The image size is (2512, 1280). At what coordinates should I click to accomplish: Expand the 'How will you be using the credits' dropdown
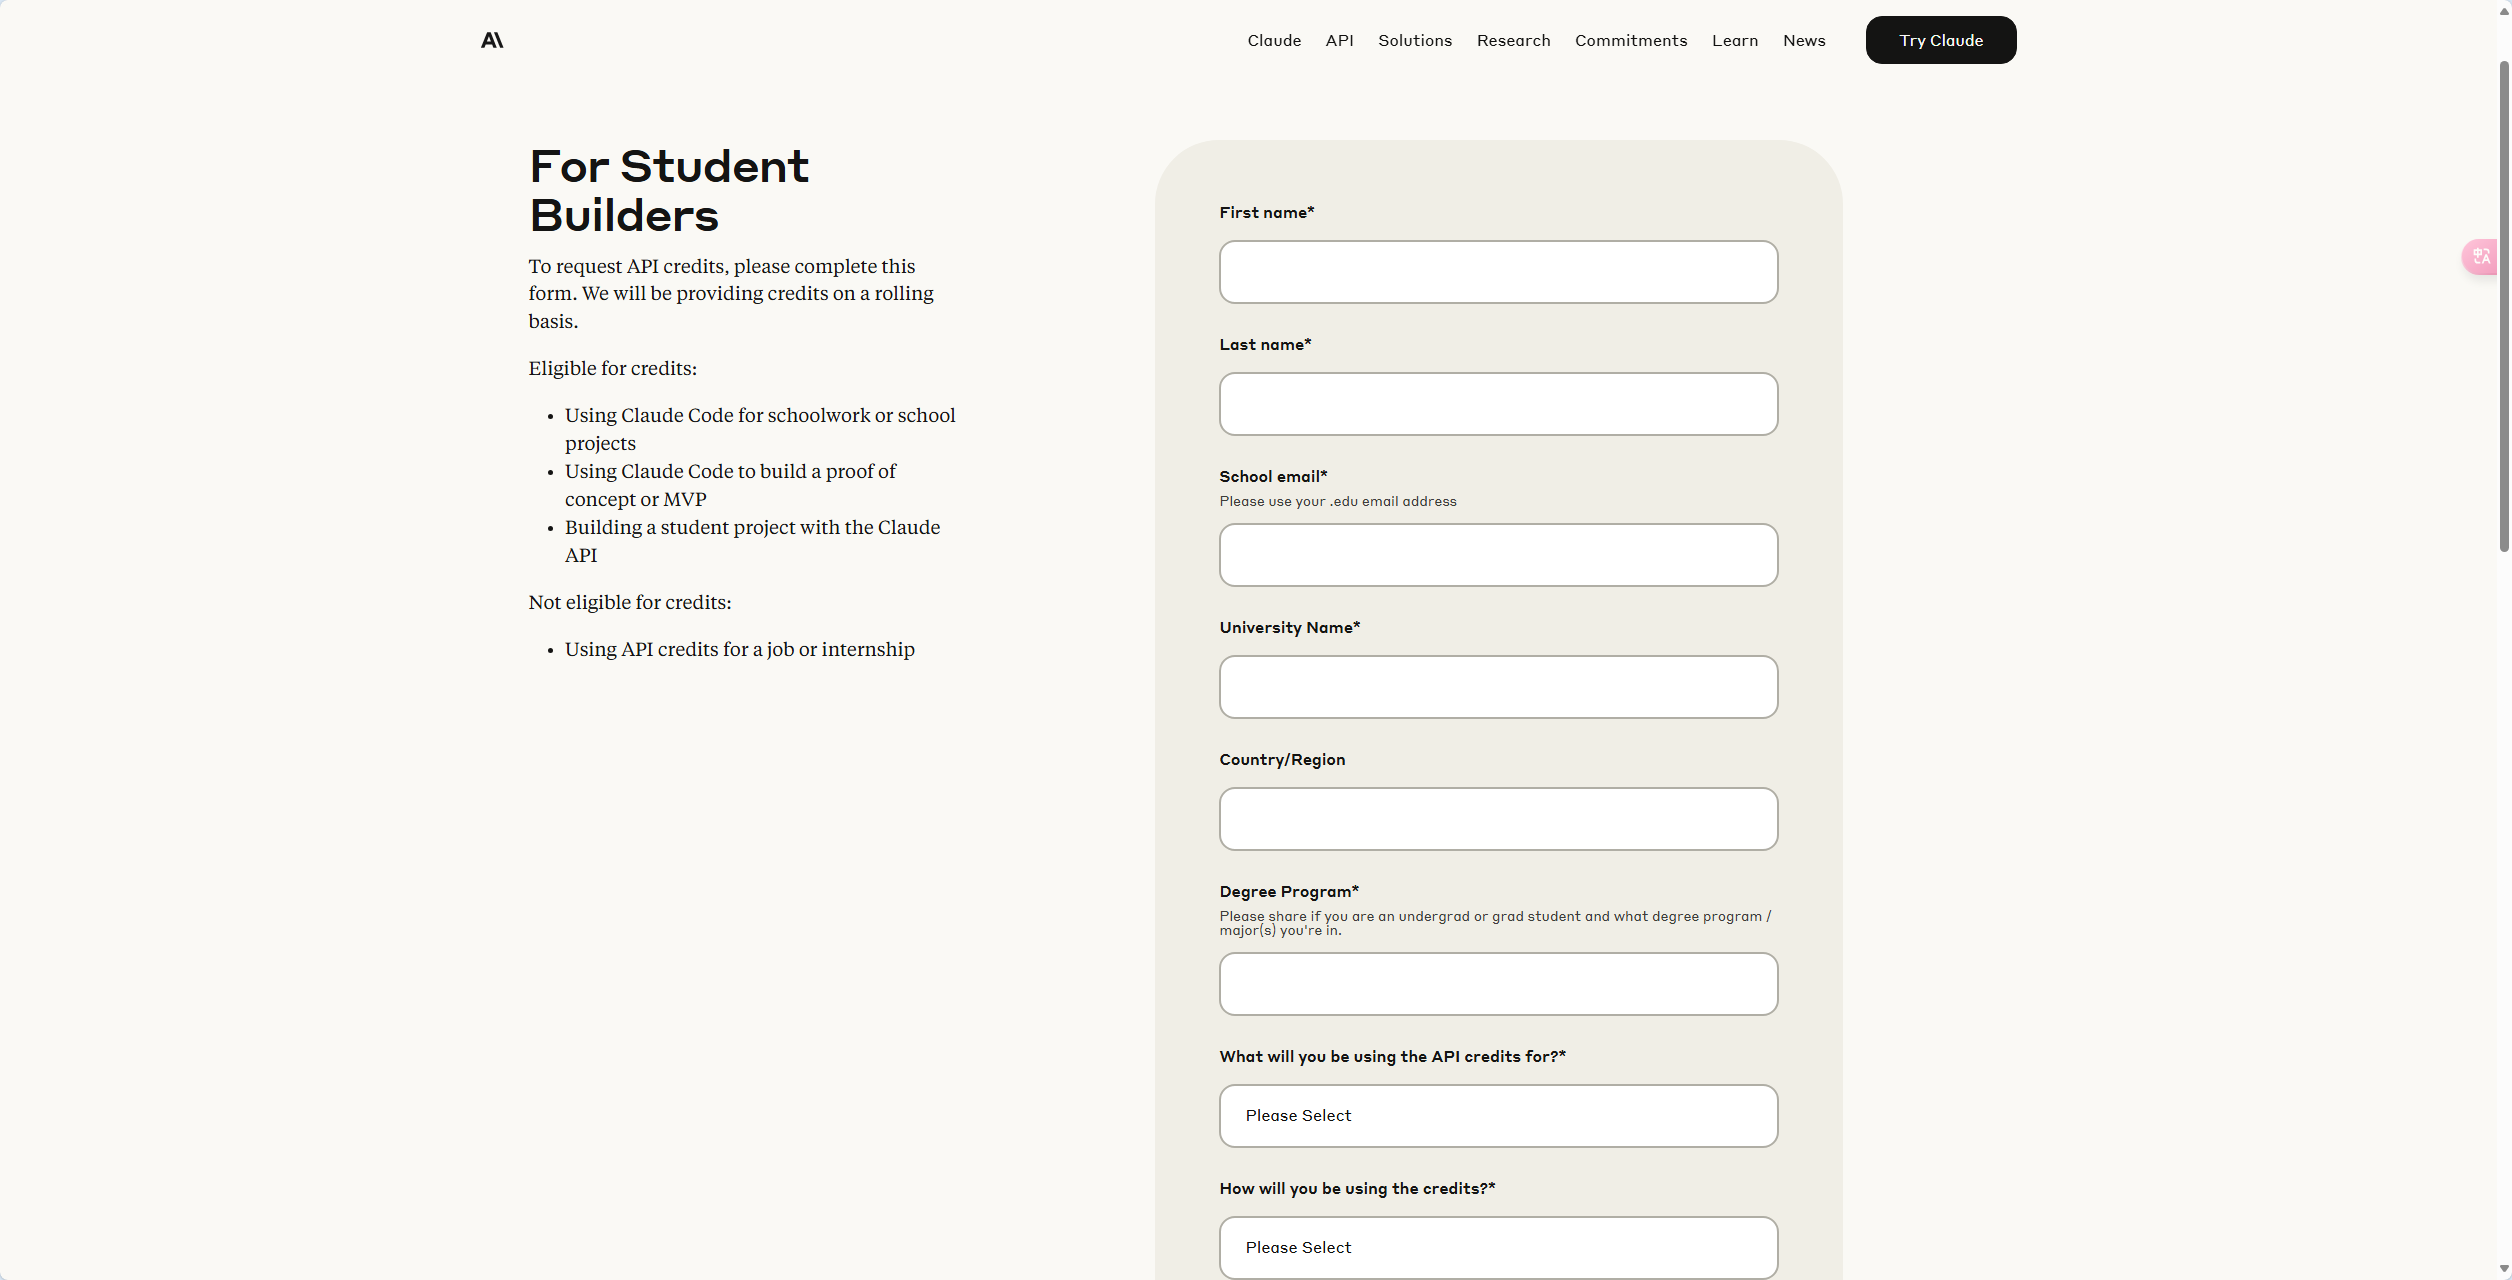pos(1498,1247)
